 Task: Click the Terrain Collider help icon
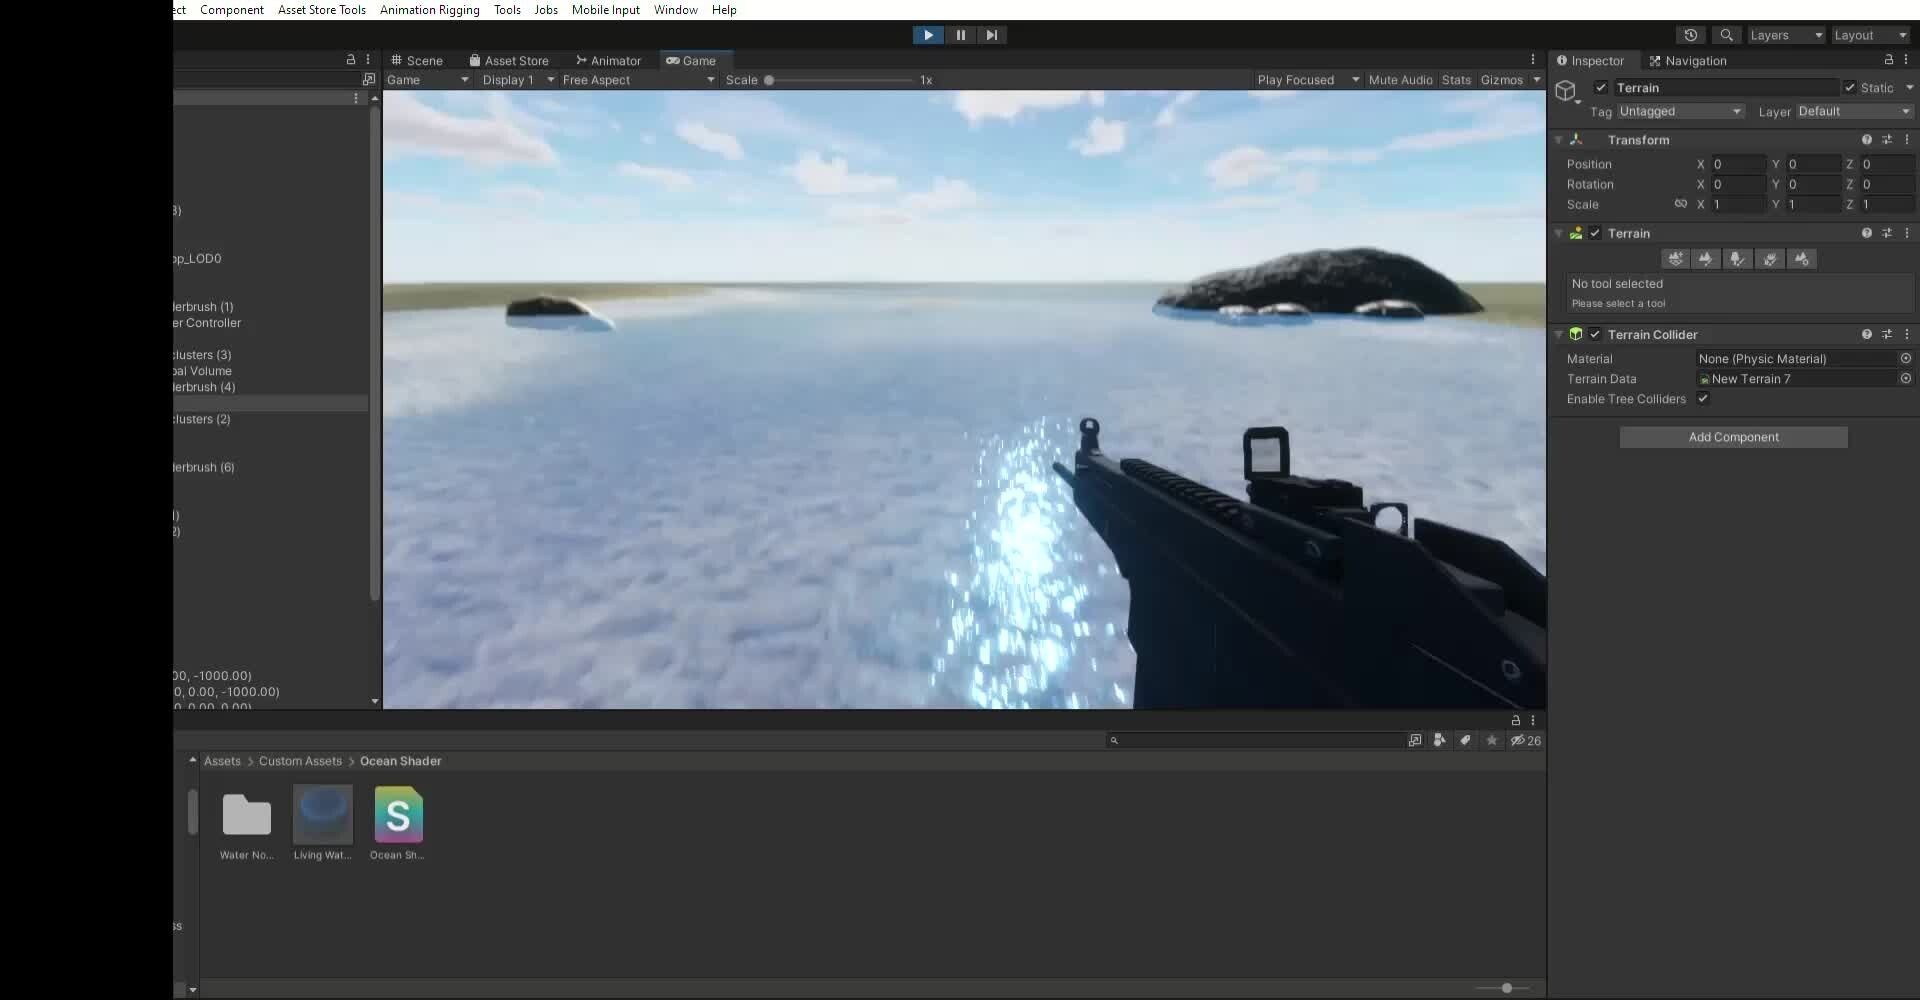click(1866, 334)
